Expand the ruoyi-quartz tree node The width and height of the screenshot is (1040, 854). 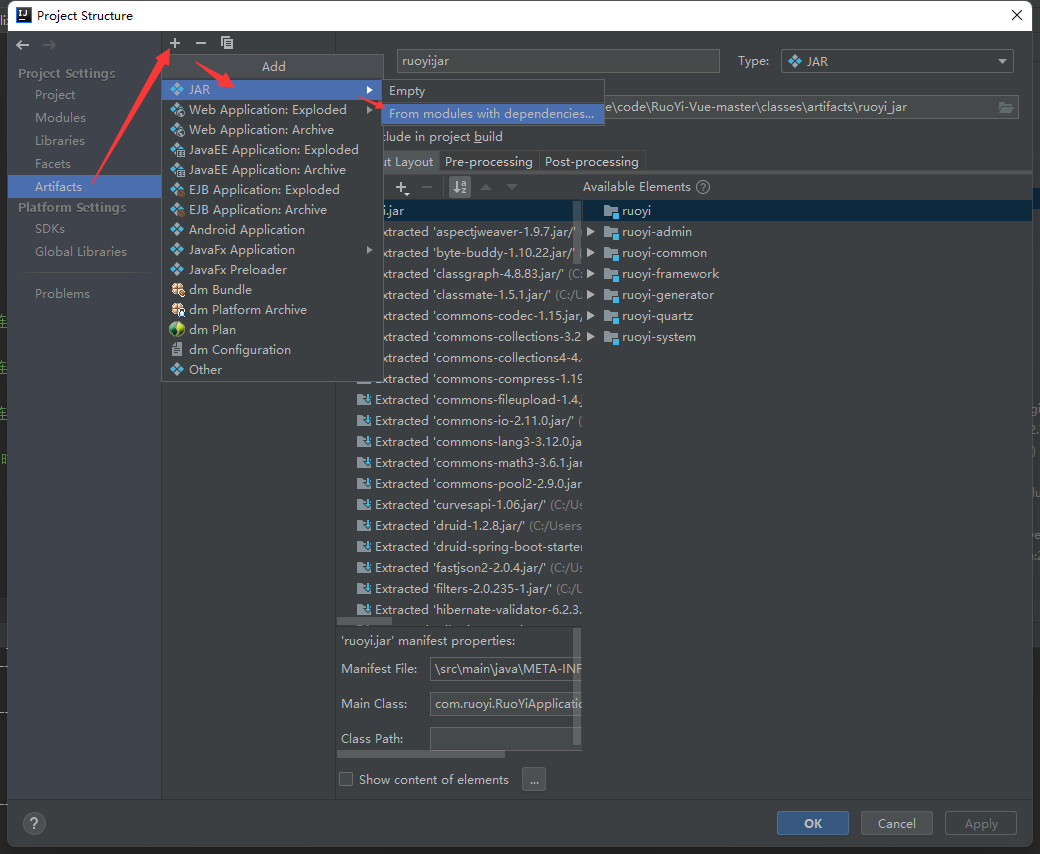[x=591, y=316]
